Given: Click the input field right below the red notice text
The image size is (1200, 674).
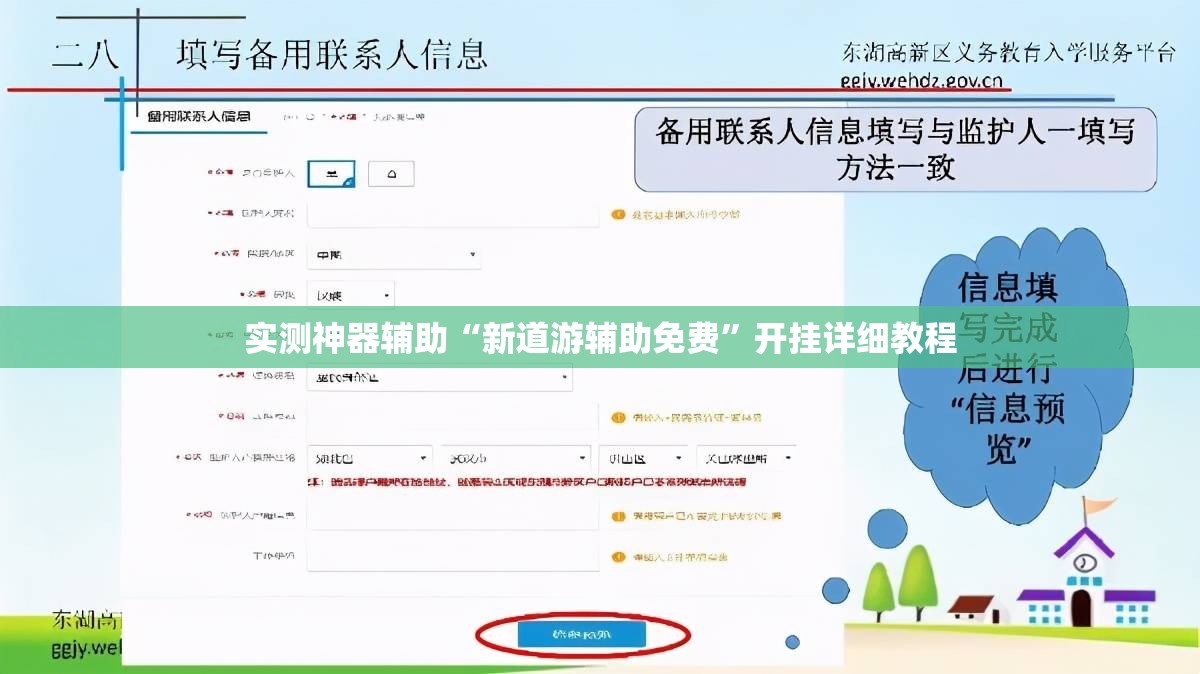Looking at the screenshot, I should click(x=453, y=516).
